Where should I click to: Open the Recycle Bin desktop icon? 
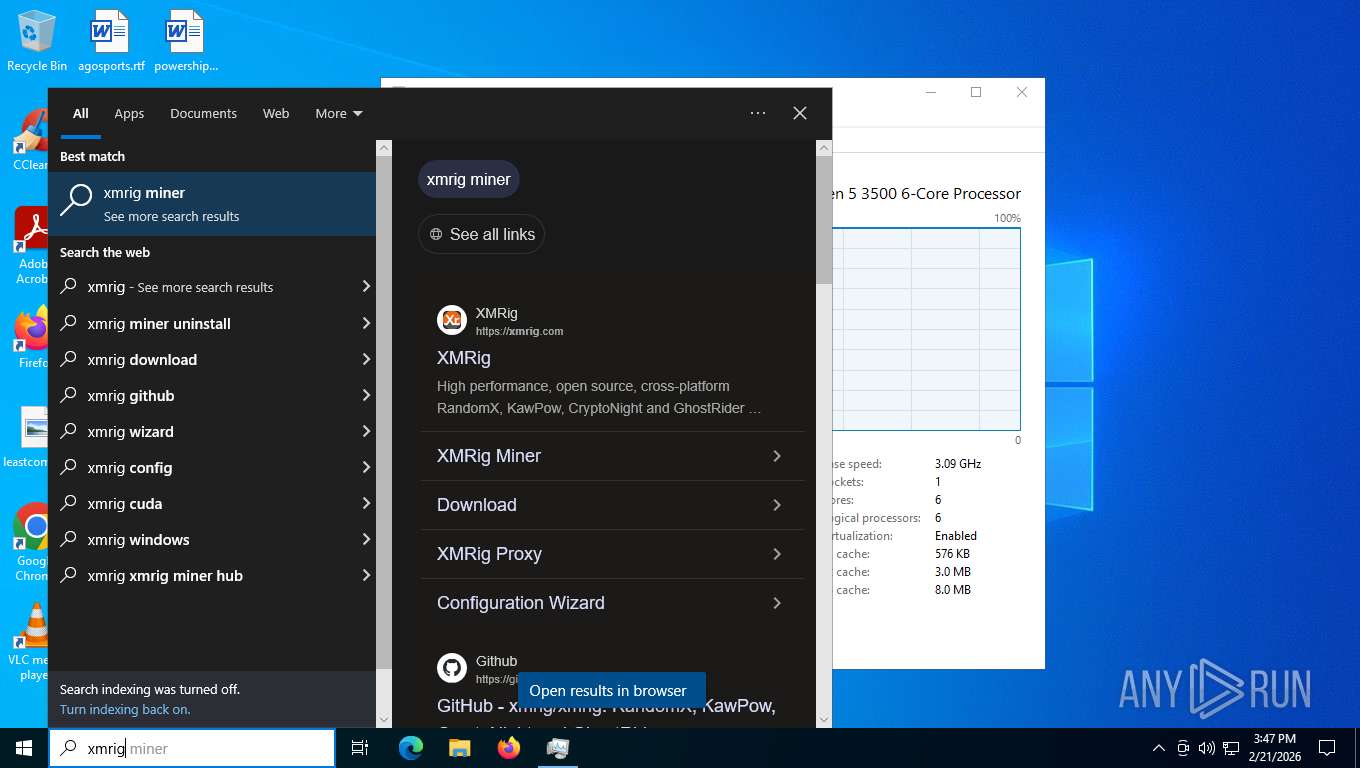(x=37, y=41)
